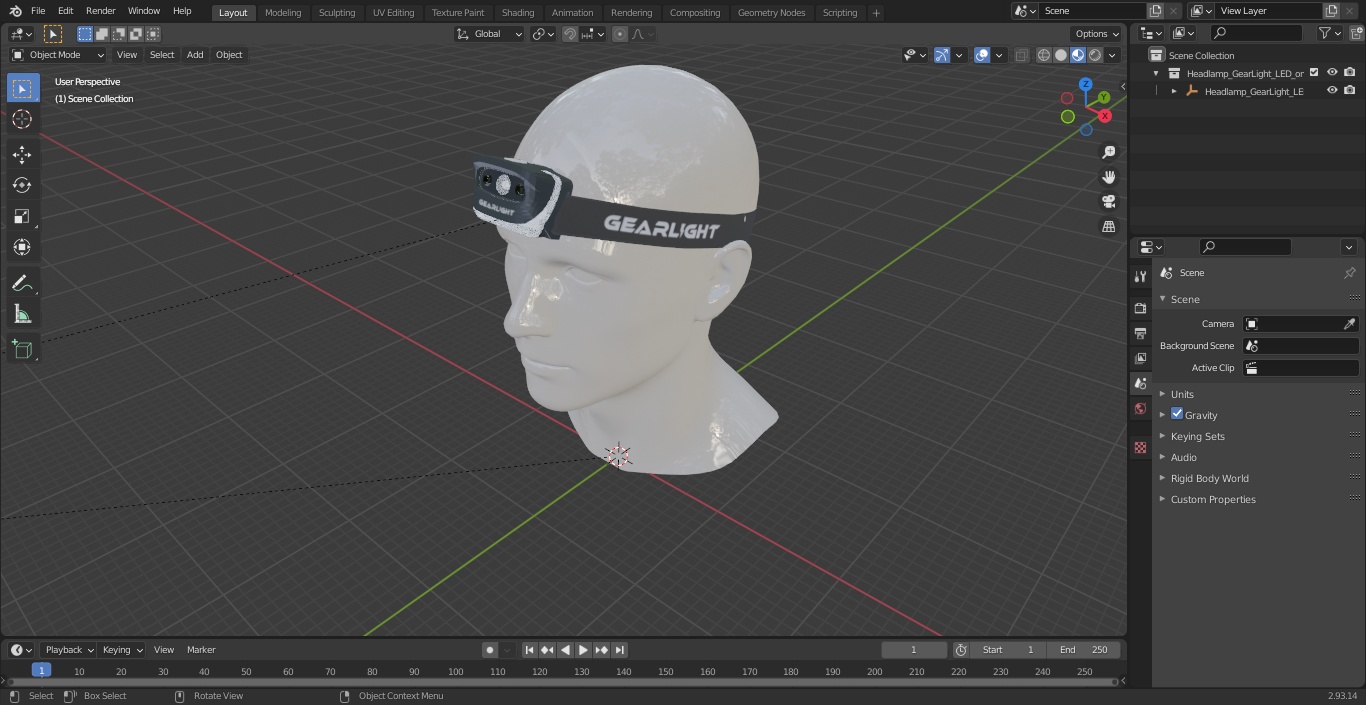
Task: Open the Add menu in viewport header
Action: [195, 55]
